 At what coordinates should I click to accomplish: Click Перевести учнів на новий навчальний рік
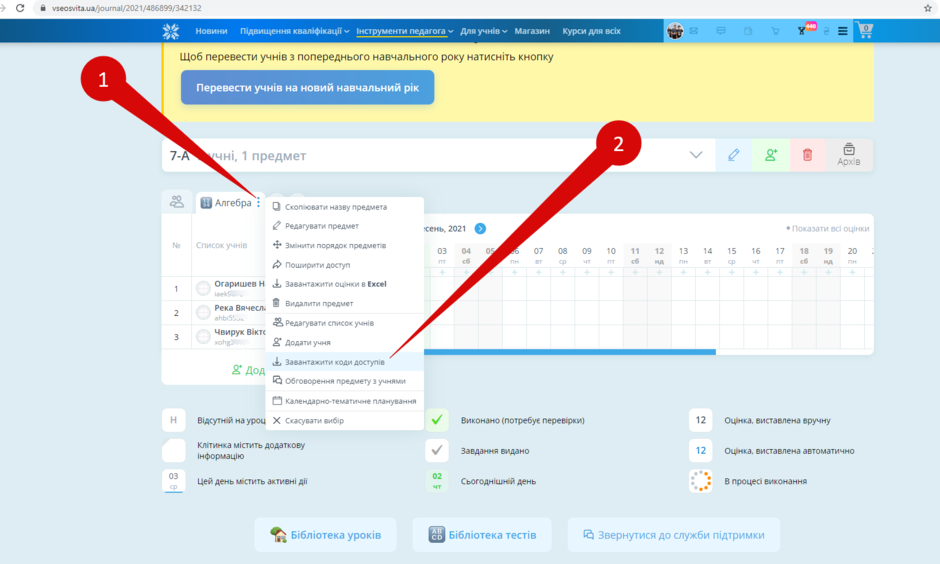[x=308, y=88]
